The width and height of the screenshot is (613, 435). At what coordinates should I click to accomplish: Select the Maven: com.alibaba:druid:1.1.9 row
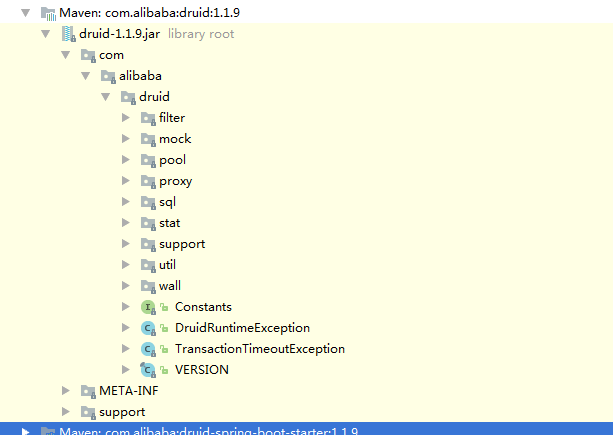pos(306,13)
